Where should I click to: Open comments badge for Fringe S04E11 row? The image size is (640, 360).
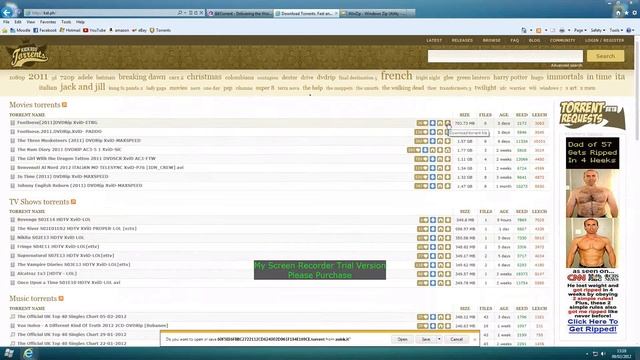(422, 247)
